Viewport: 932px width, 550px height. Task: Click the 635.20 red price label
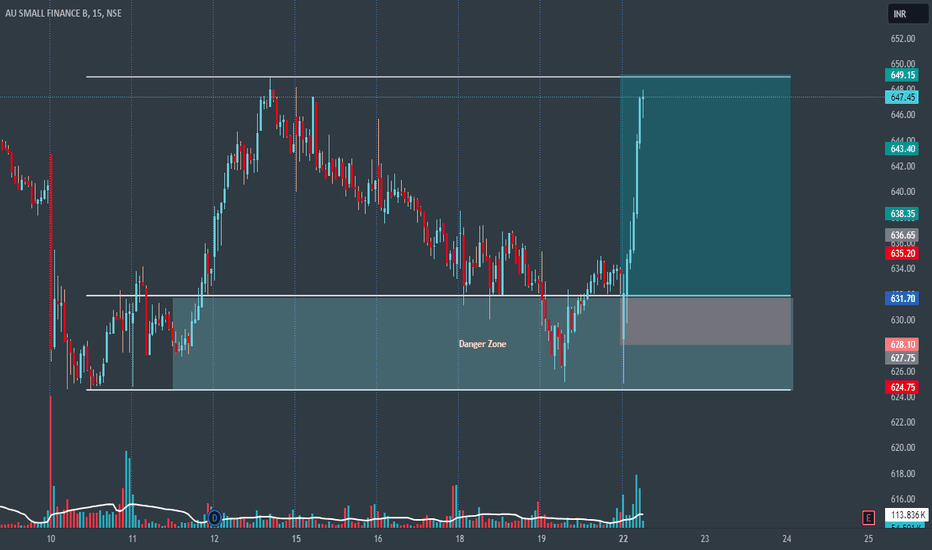tap(902, 253)
